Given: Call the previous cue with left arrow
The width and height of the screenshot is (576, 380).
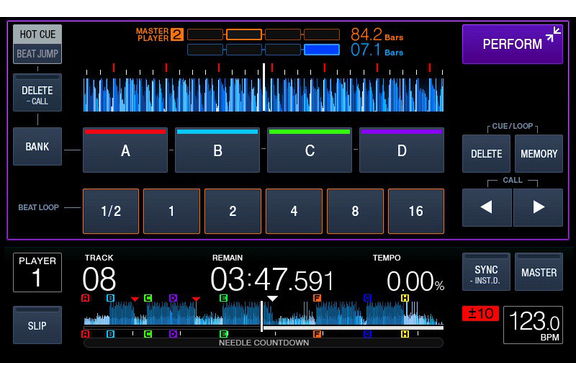Looking at the screenshot, I should 487,207.
